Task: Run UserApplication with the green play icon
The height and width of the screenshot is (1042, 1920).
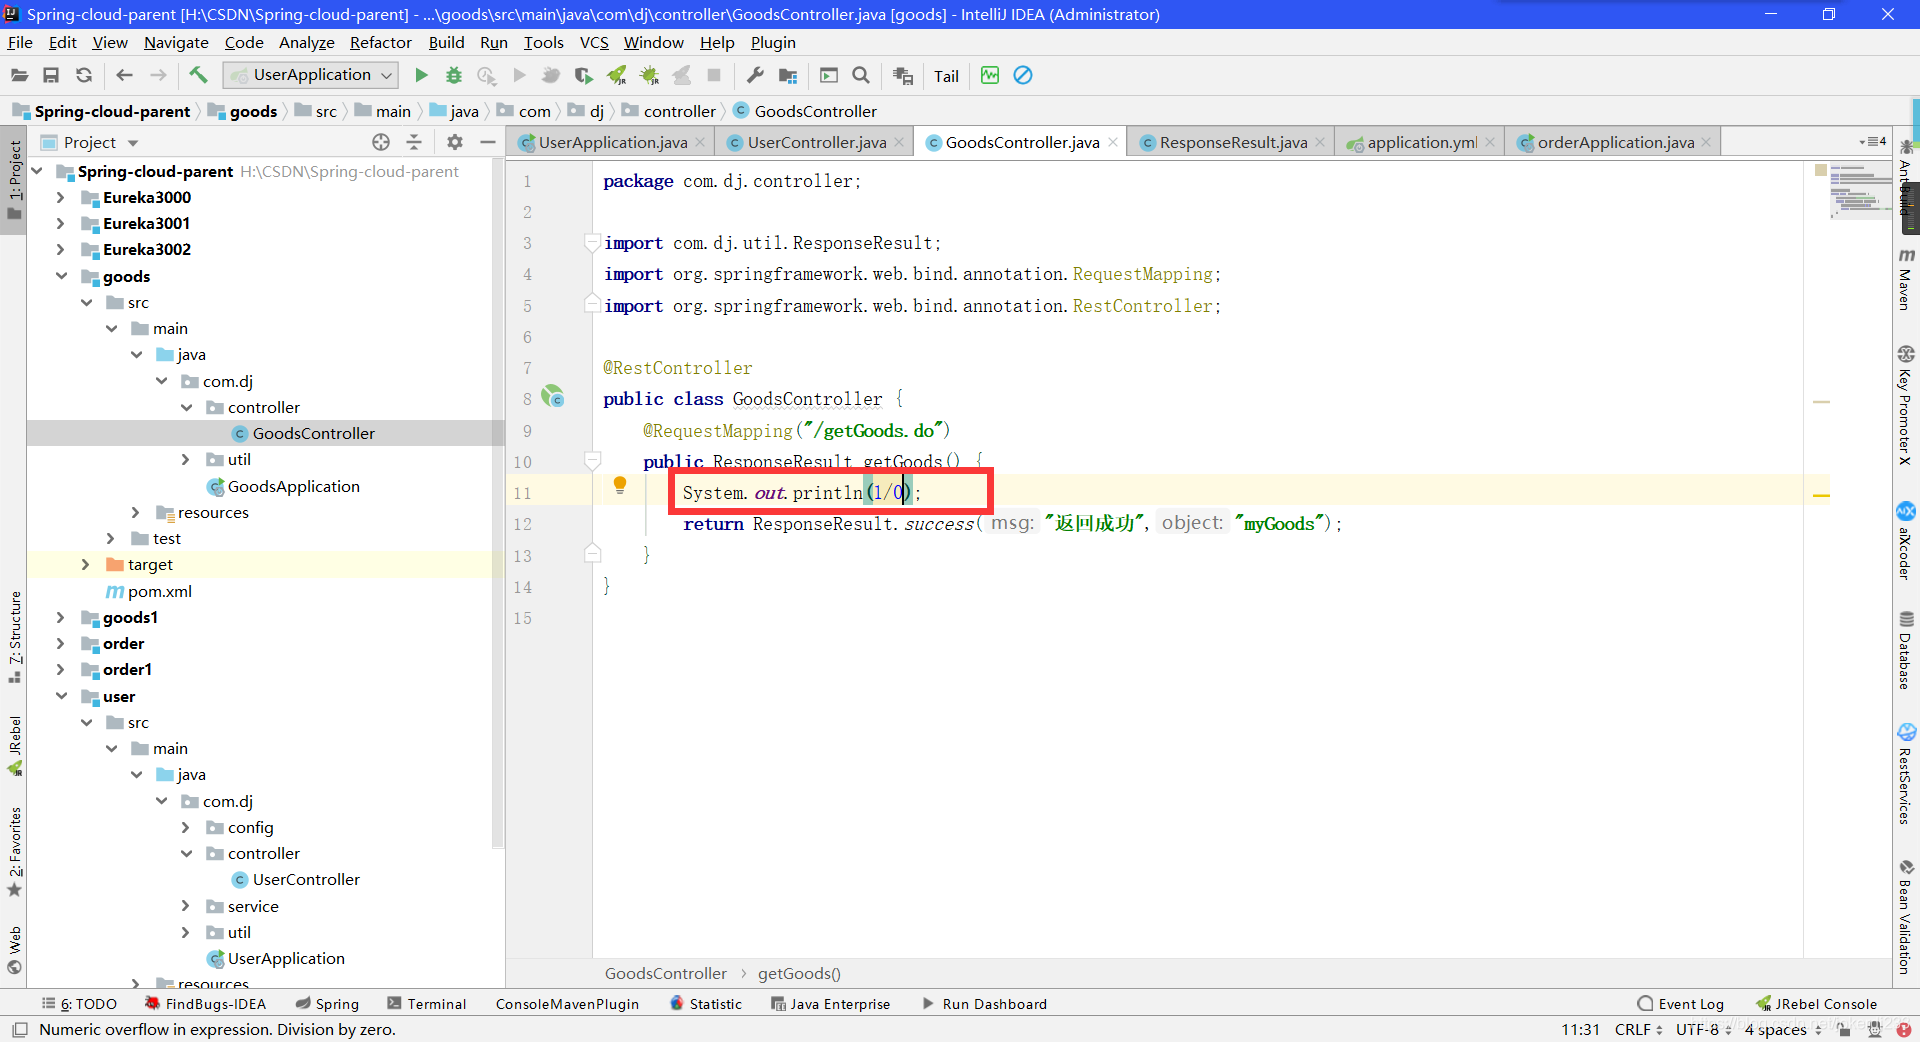Action: pyautogui.click(x=421, y=75)
